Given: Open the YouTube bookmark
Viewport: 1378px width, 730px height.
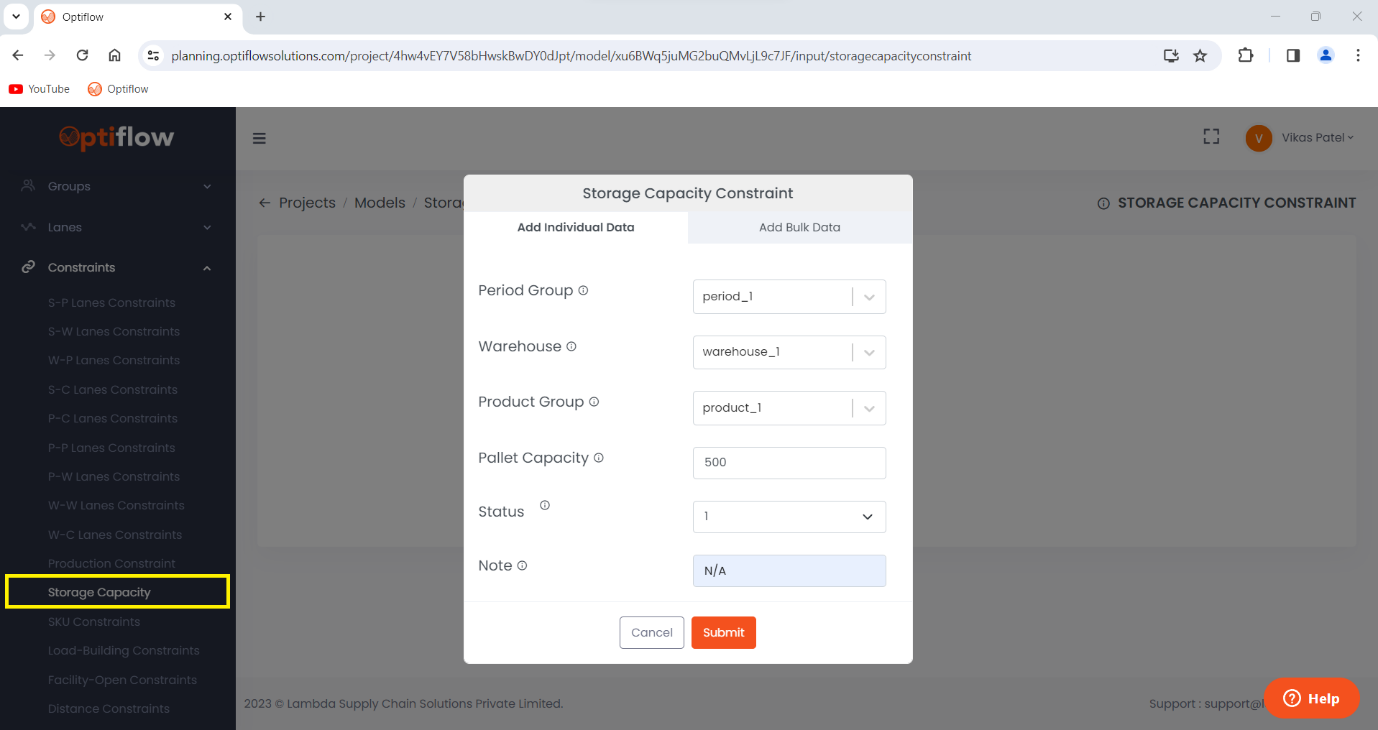Looking at the screenshot, I should pyautogui.click(x=39, y=88).
